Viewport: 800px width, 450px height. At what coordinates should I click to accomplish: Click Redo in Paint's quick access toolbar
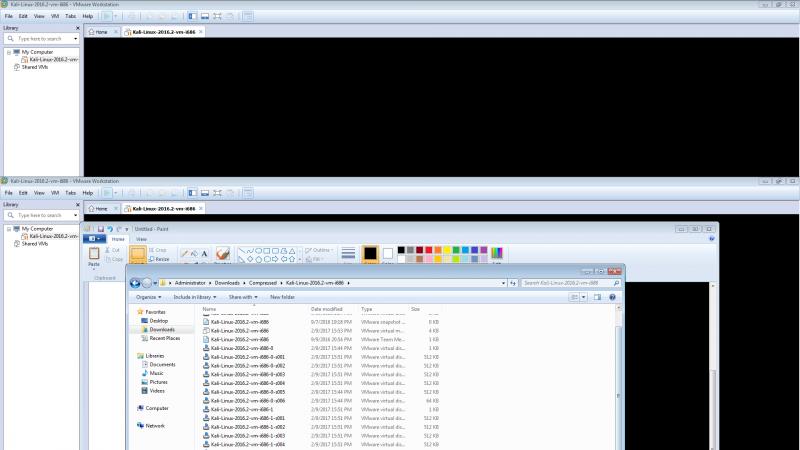119,229
